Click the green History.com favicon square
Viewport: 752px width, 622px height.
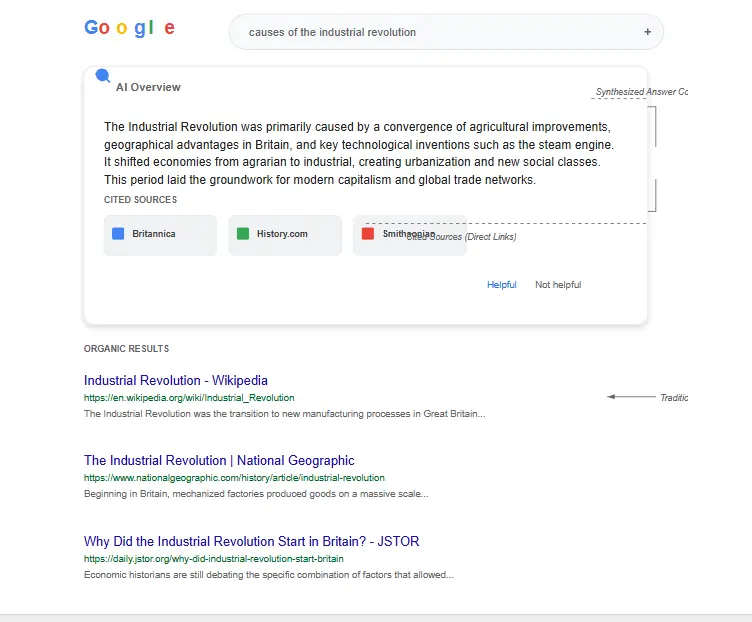pyautogui.click(x=243, y=234)
